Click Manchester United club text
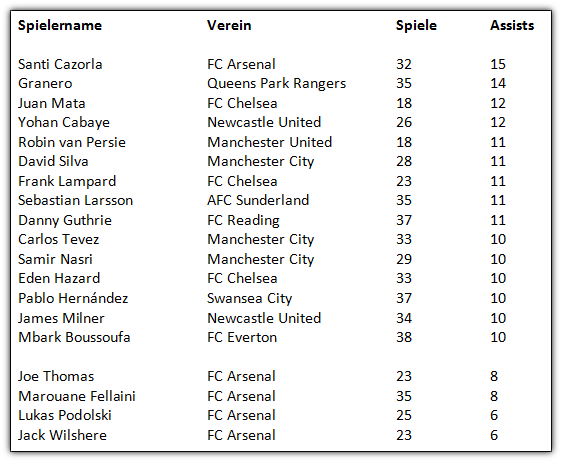The width and height of the screenshot is (562, 462). 270,142
